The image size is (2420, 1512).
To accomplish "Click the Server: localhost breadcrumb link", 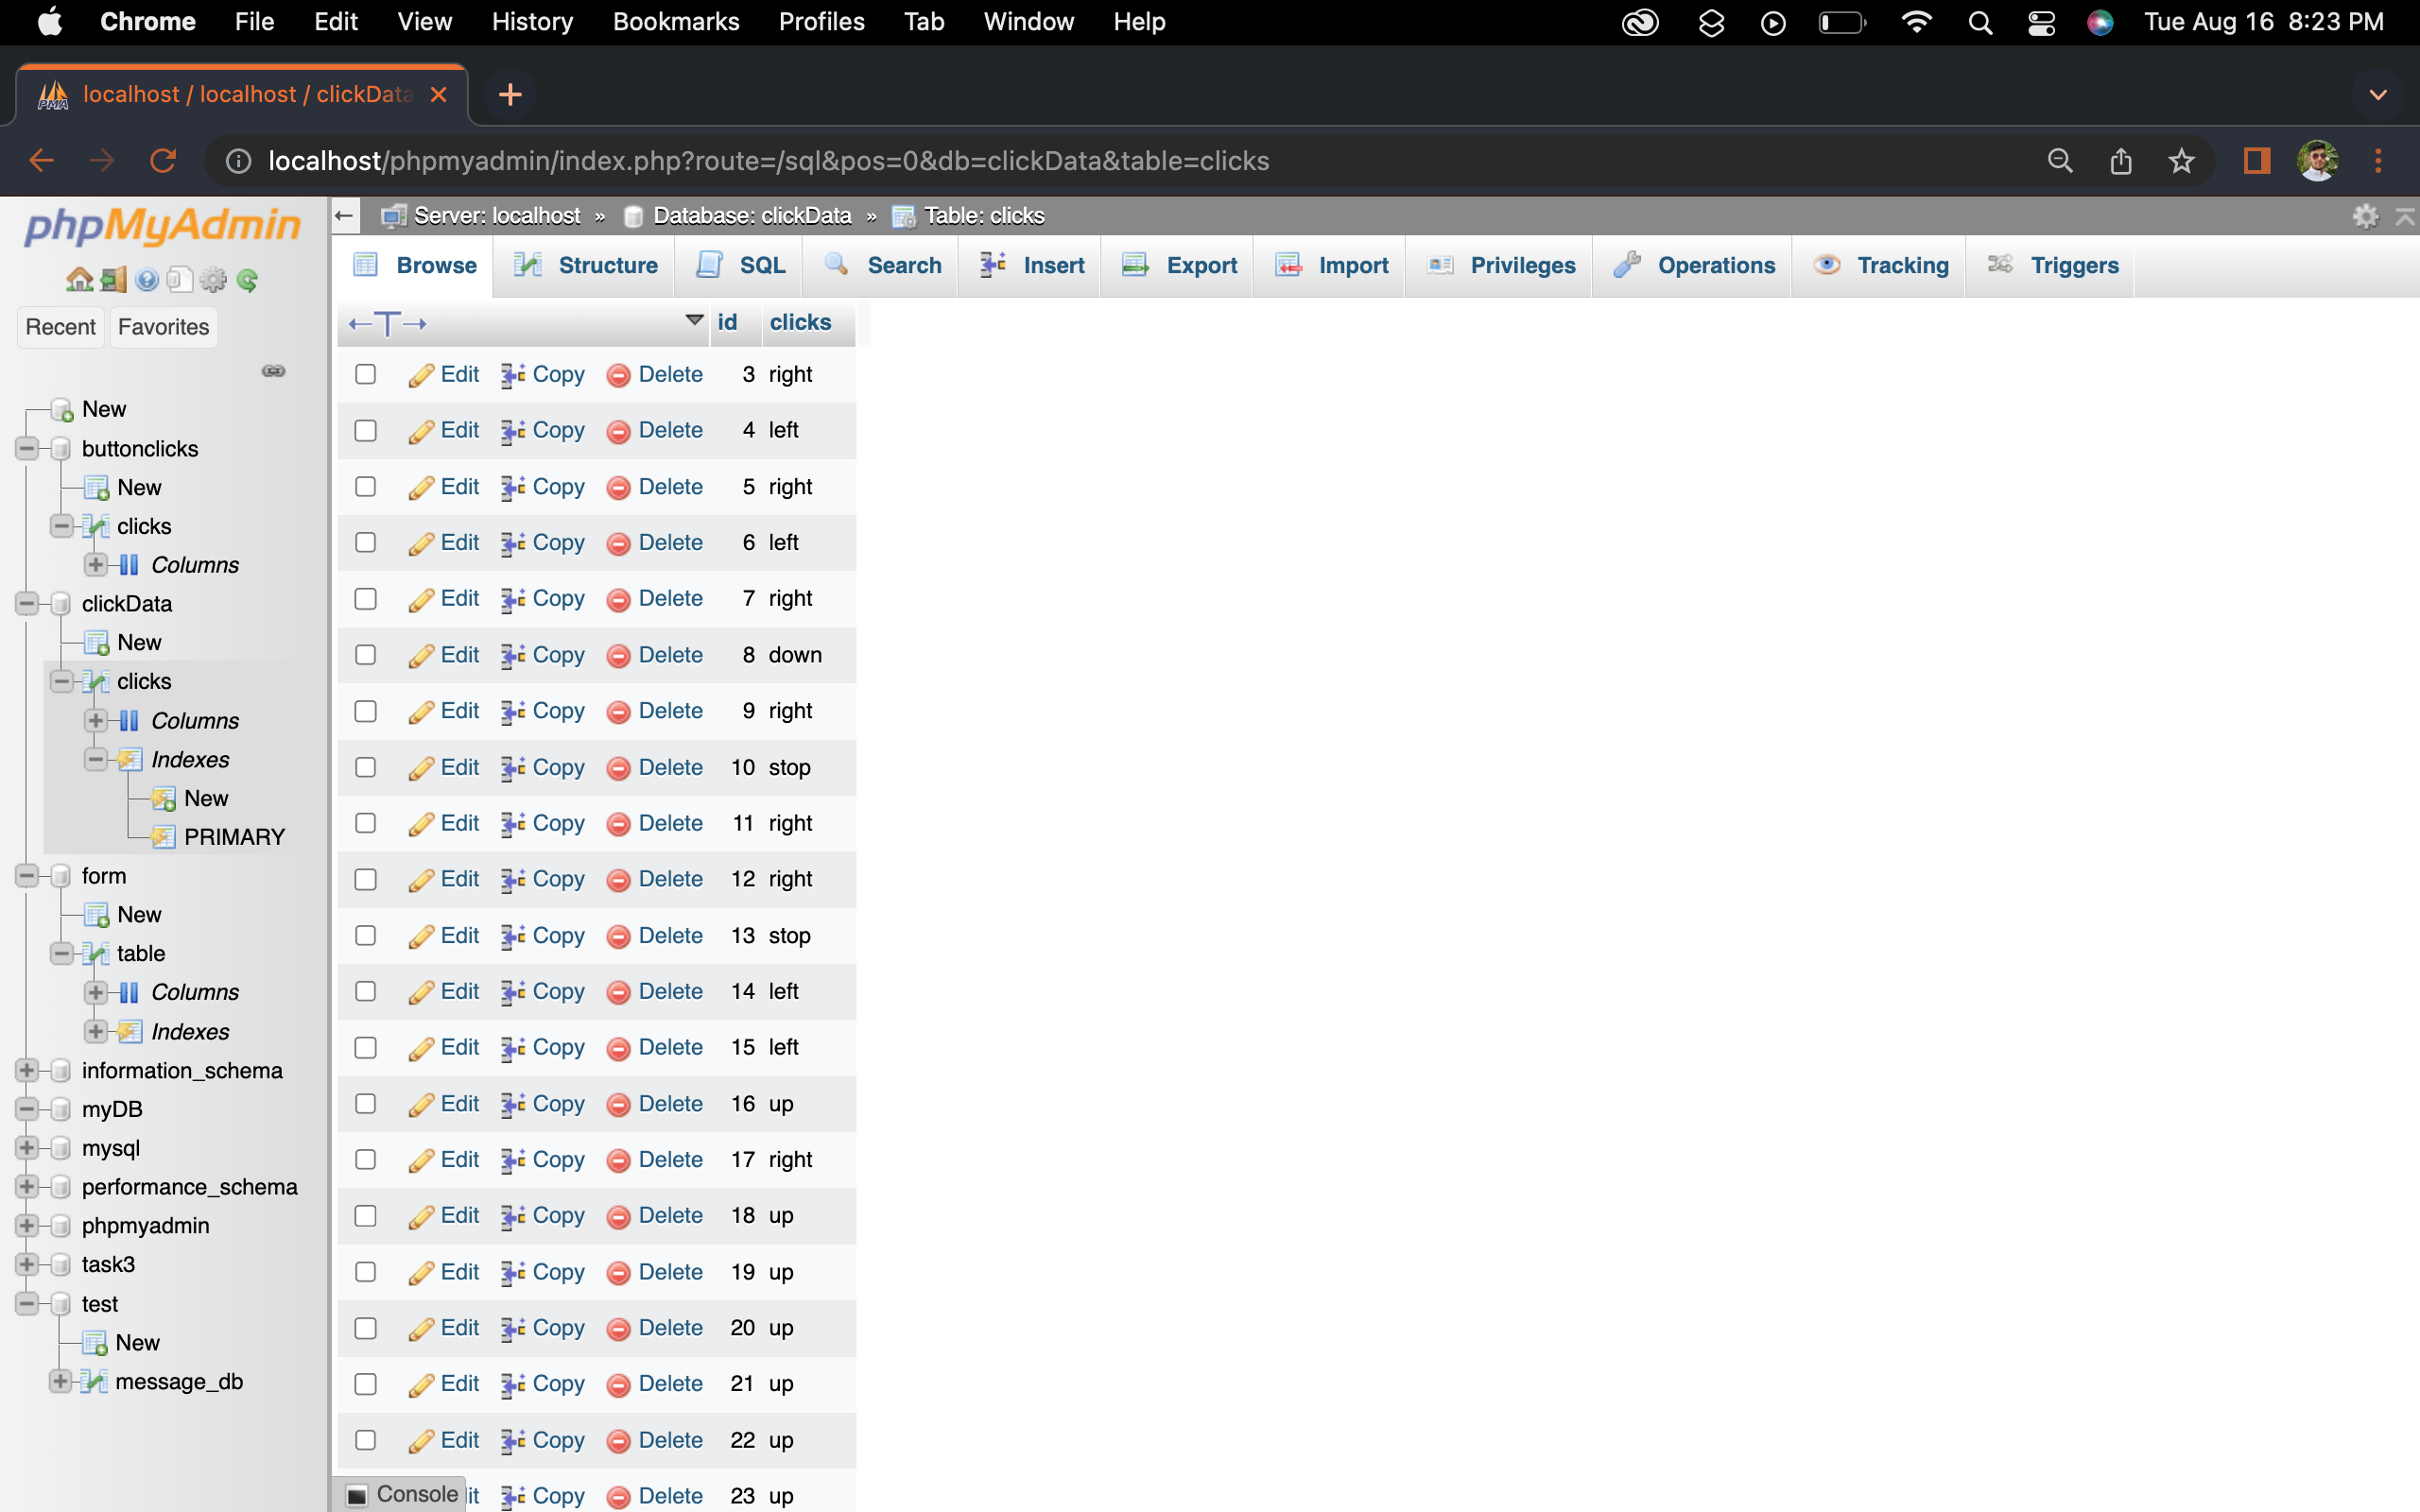I will (x=497, y=216).
